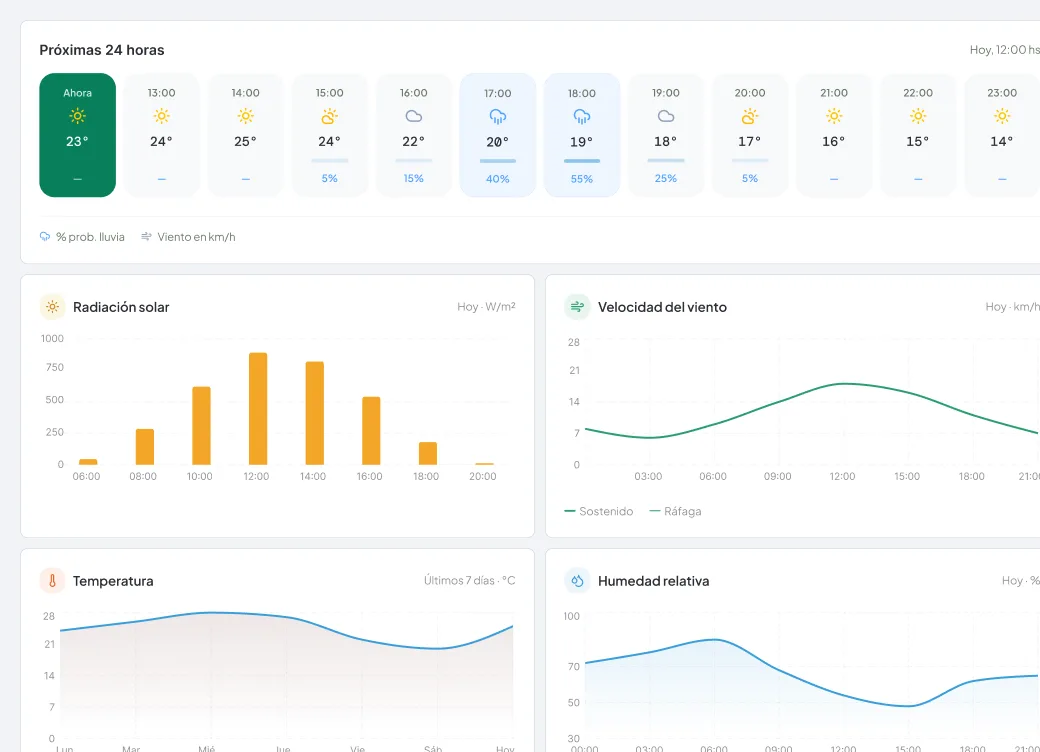Click the Humedad relativa droplet icon
The height and width of the screenshot is (752, 1040).
[577, 581]
